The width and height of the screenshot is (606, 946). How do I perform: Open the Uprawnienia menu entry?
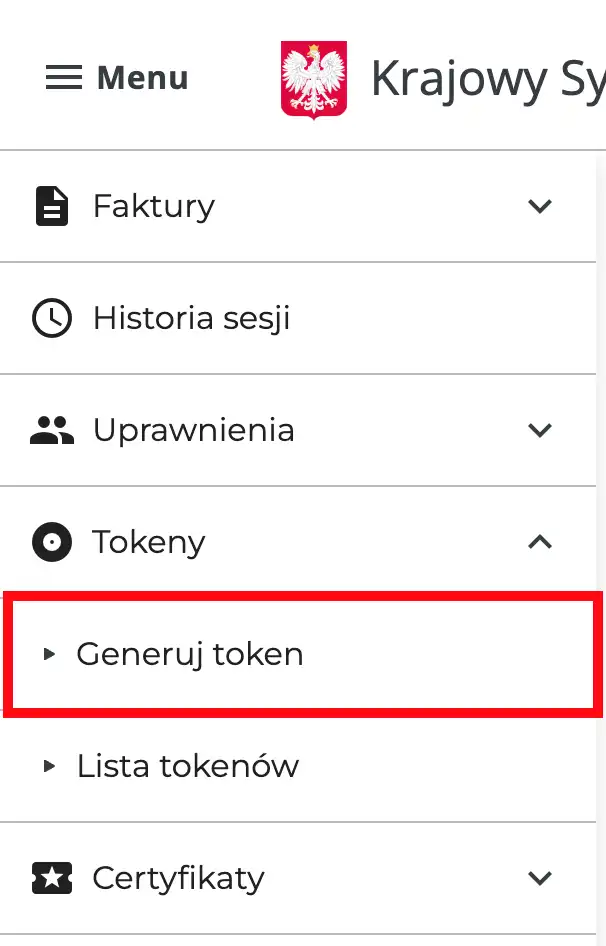pos(193,430)
